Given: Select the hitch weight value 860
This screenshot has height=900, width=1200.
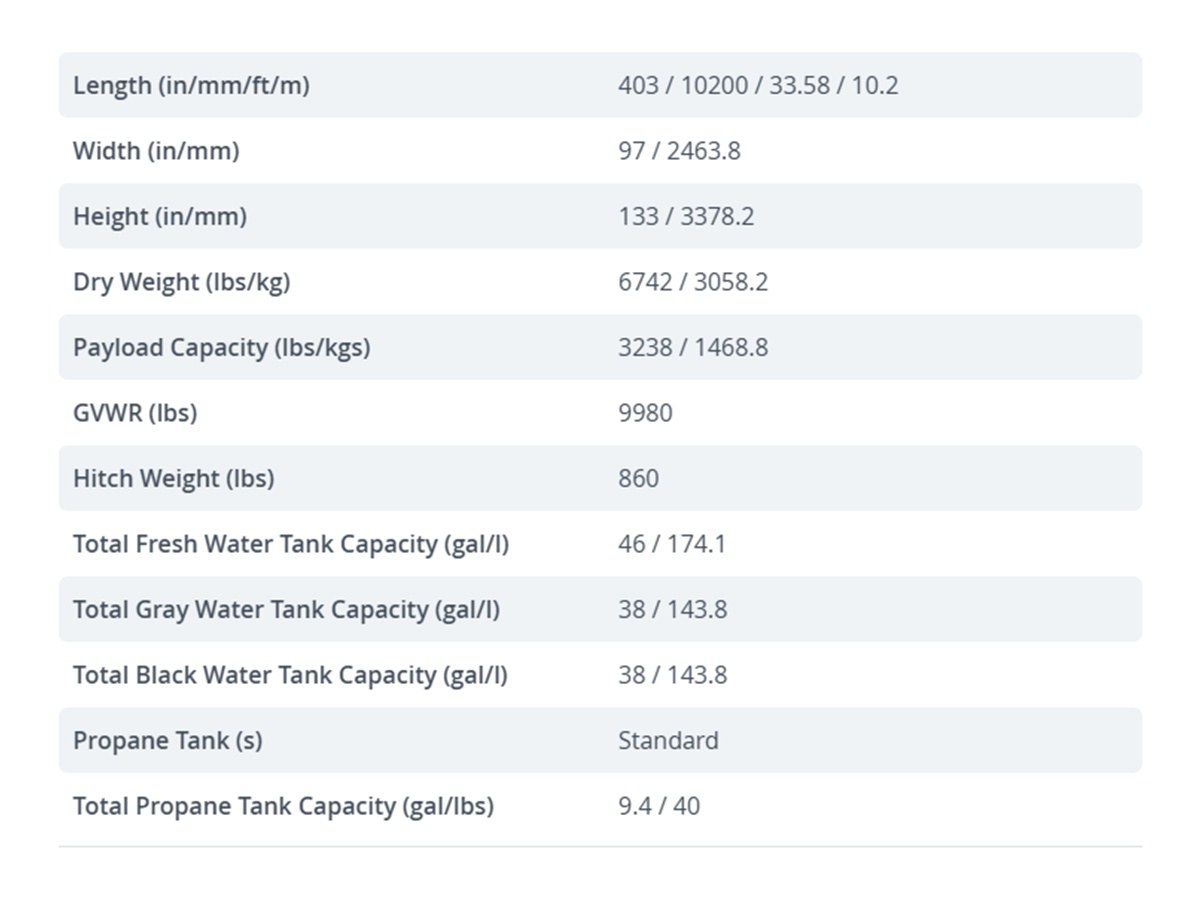Looking at the screenshot, I should 638,479.
